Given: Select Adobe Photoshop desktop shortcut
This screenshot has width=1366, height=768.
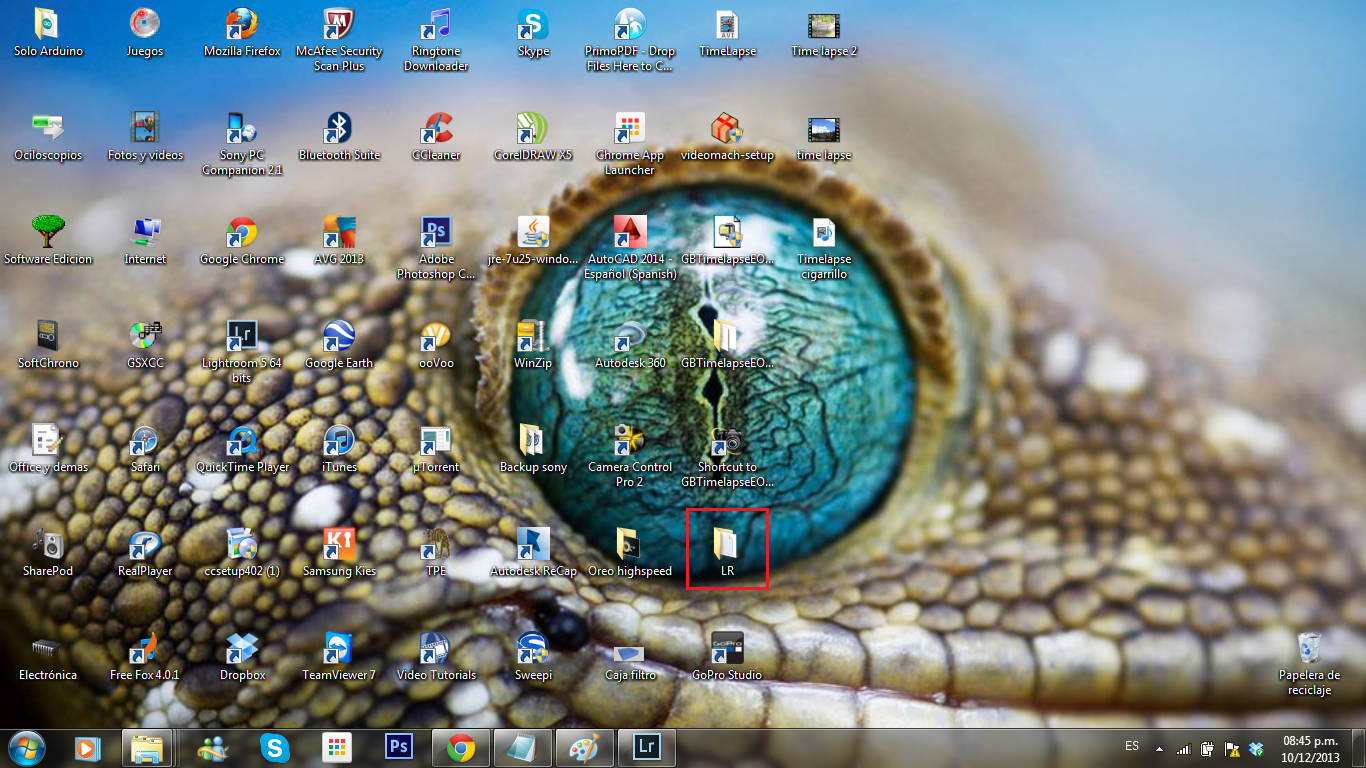Looking at the screenshot, I should tap(436, 248).
